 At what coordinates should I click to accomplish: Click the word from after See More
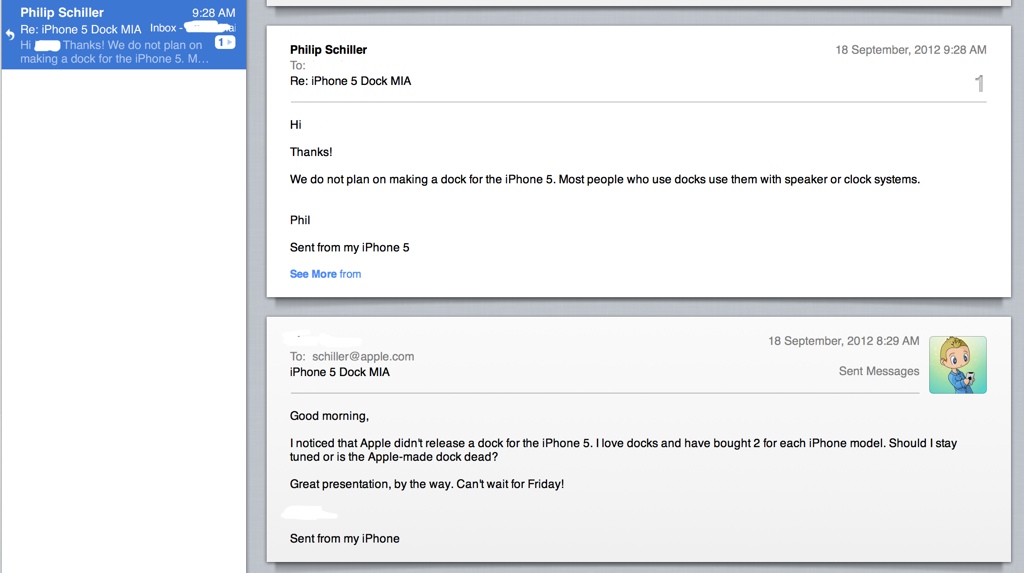point(350,274)
